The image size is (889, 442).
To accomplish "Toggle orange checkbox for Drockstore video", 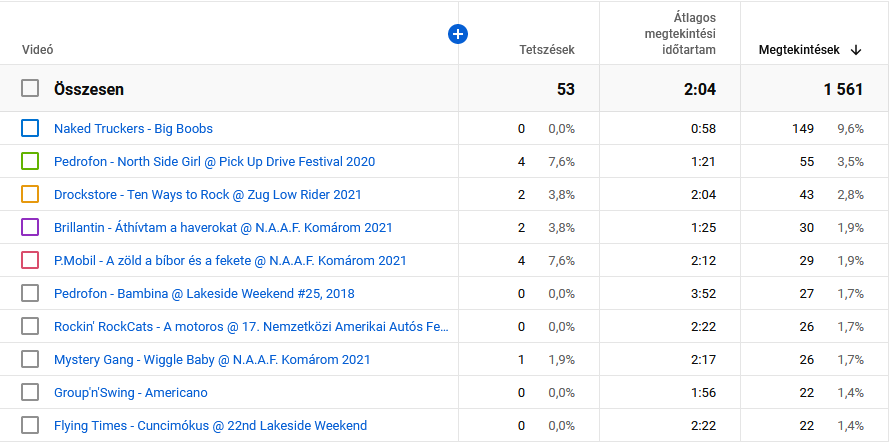I will [30, 194].
